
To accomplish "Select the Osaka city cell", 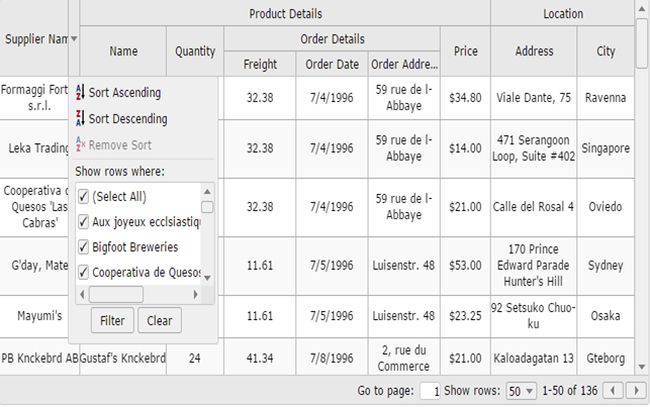I will tap(606, 316).
